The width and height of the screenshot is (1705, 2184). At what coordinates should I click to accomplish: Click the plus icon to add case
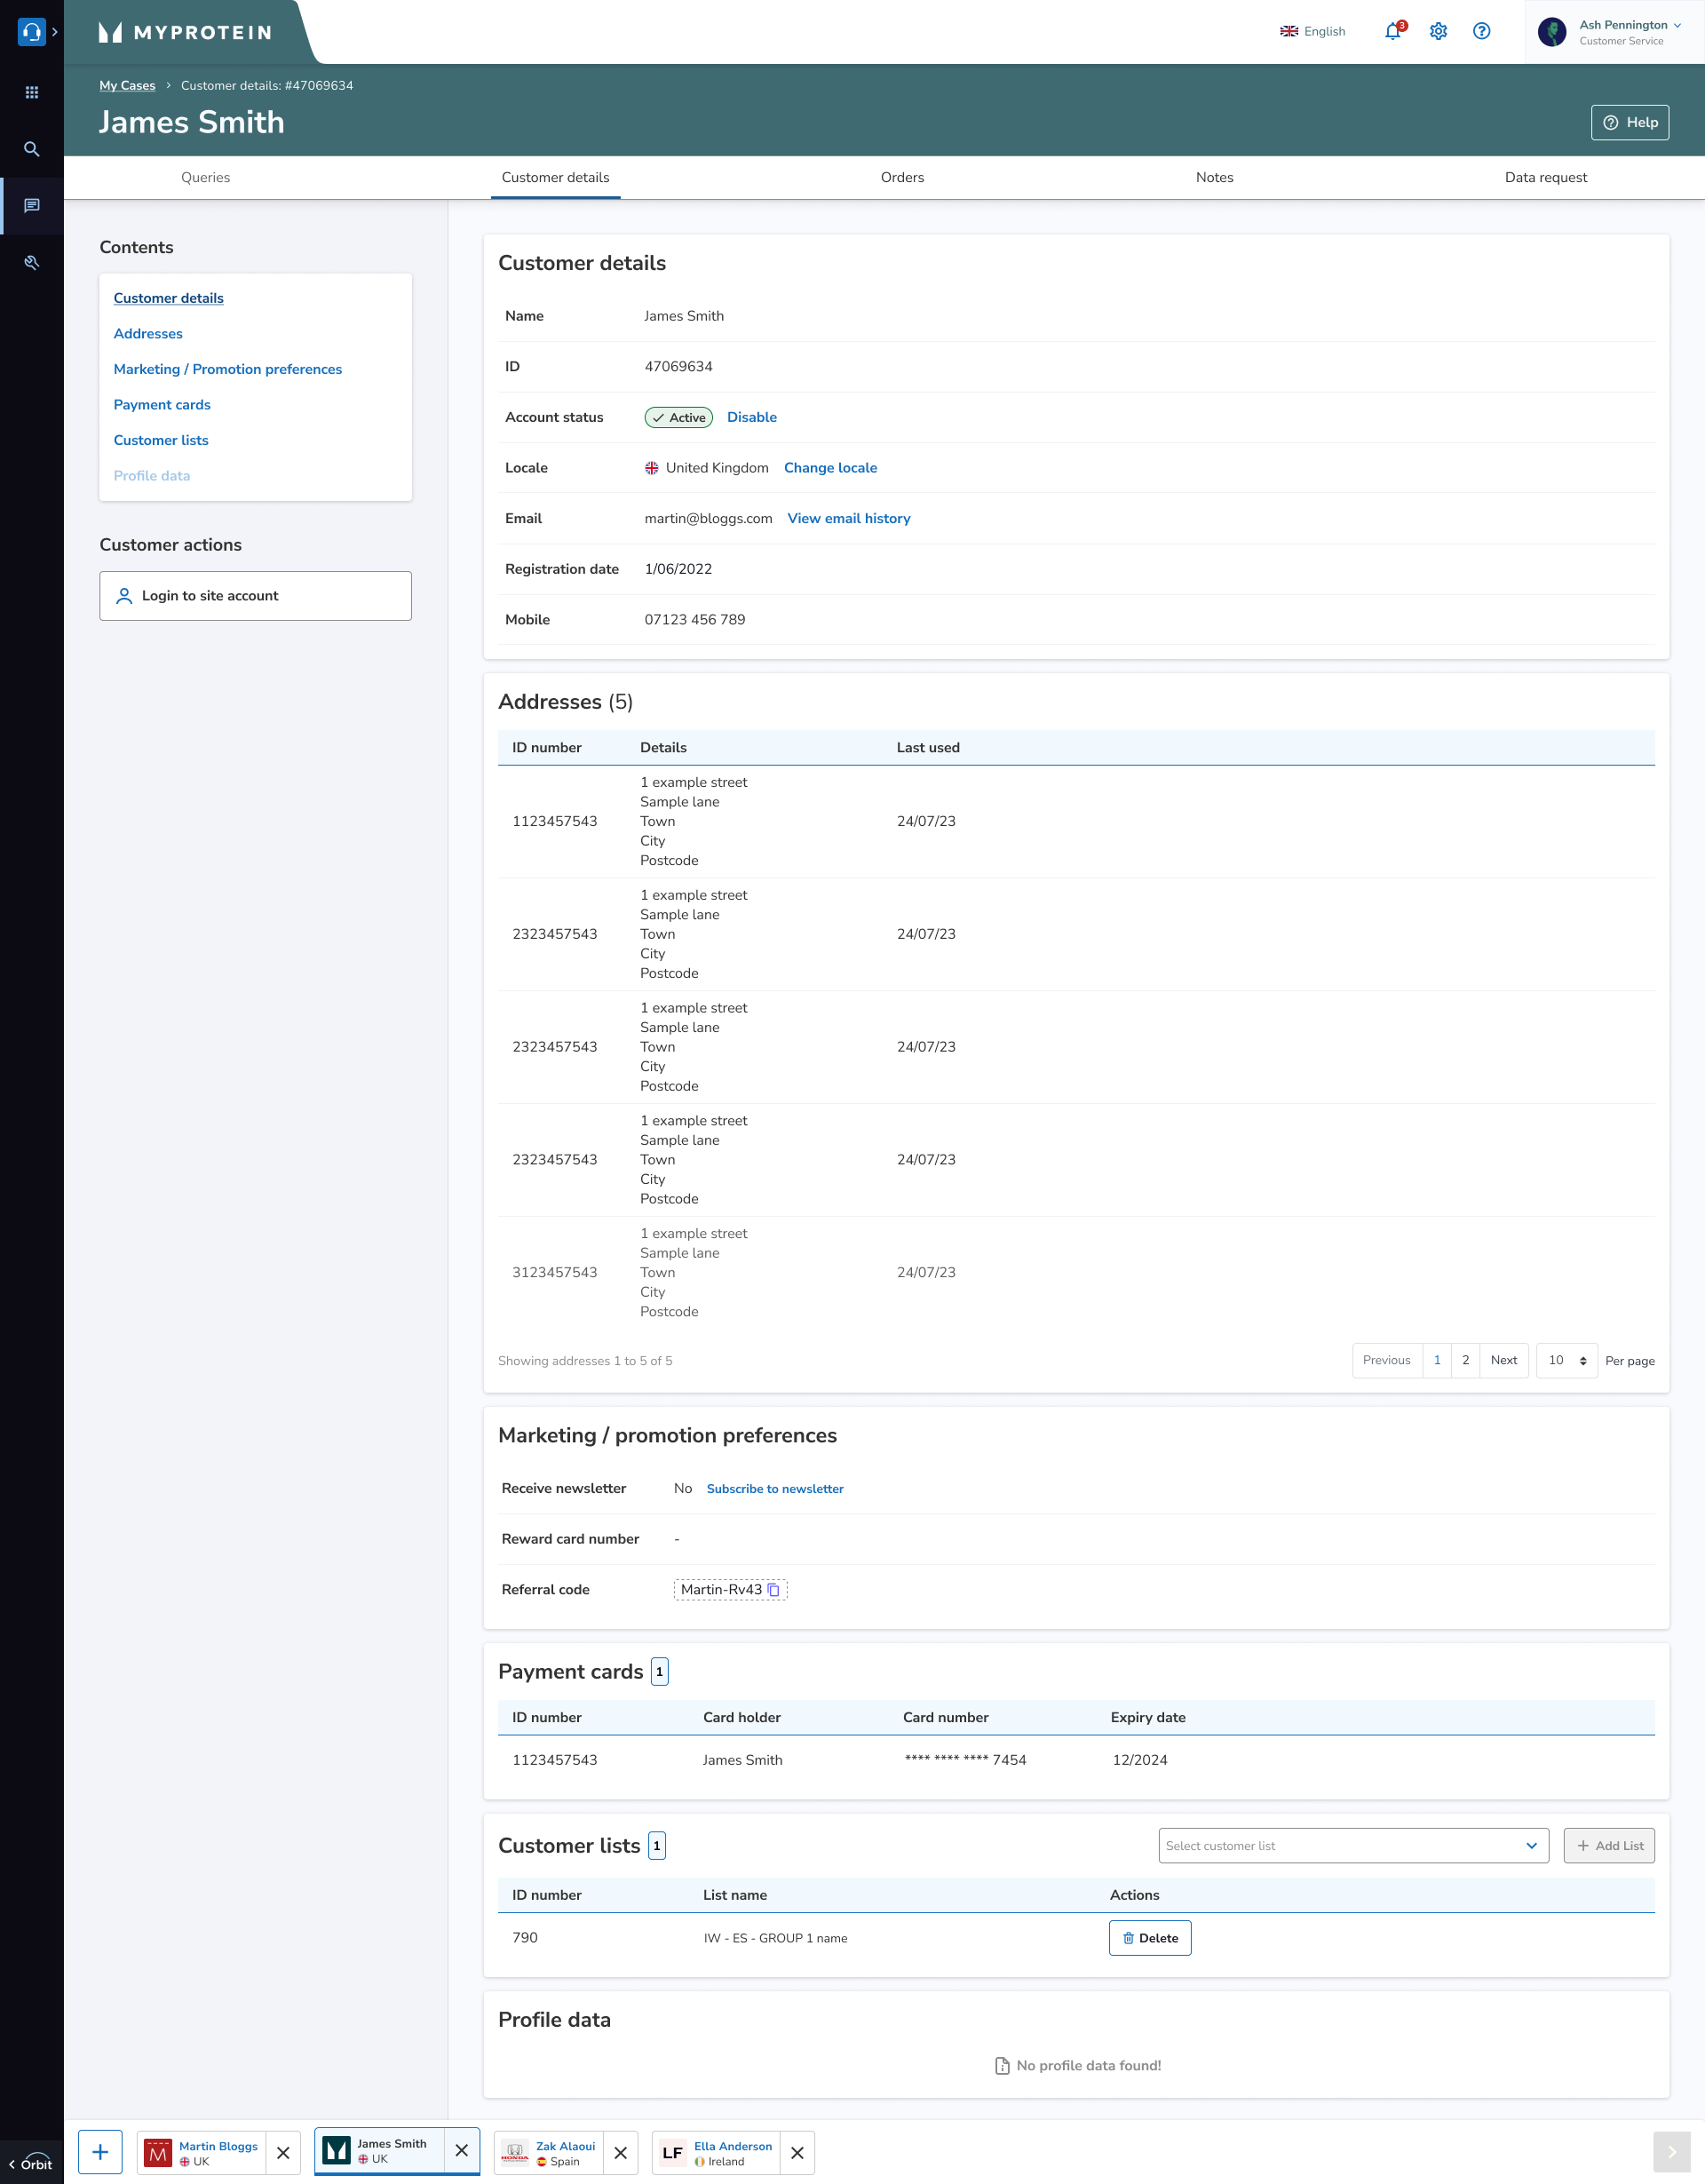[100, 2152]
